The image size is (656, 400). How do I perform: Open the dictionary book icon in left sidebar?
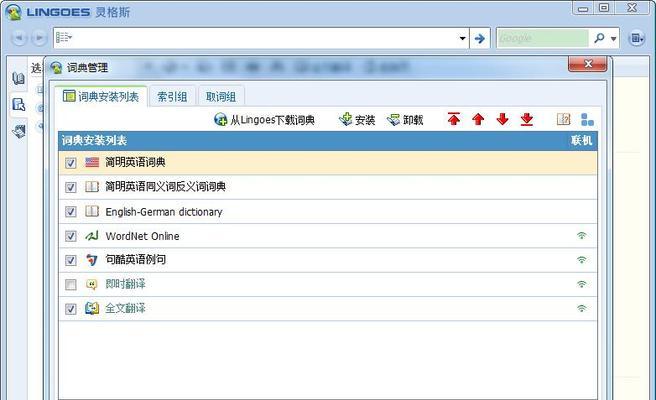click(x=18, y=78)
